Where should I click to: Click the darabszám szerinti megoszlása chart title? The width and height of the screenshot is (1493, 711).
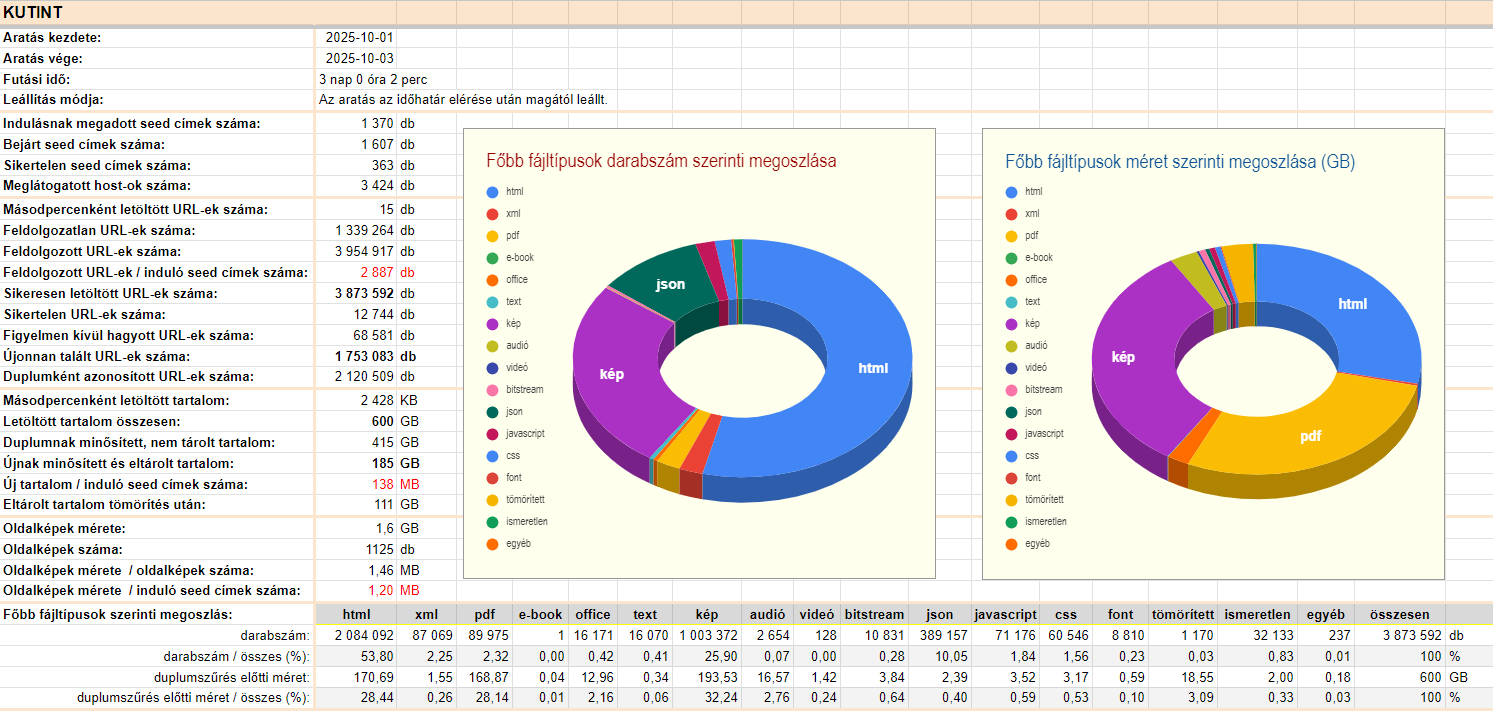661,161
